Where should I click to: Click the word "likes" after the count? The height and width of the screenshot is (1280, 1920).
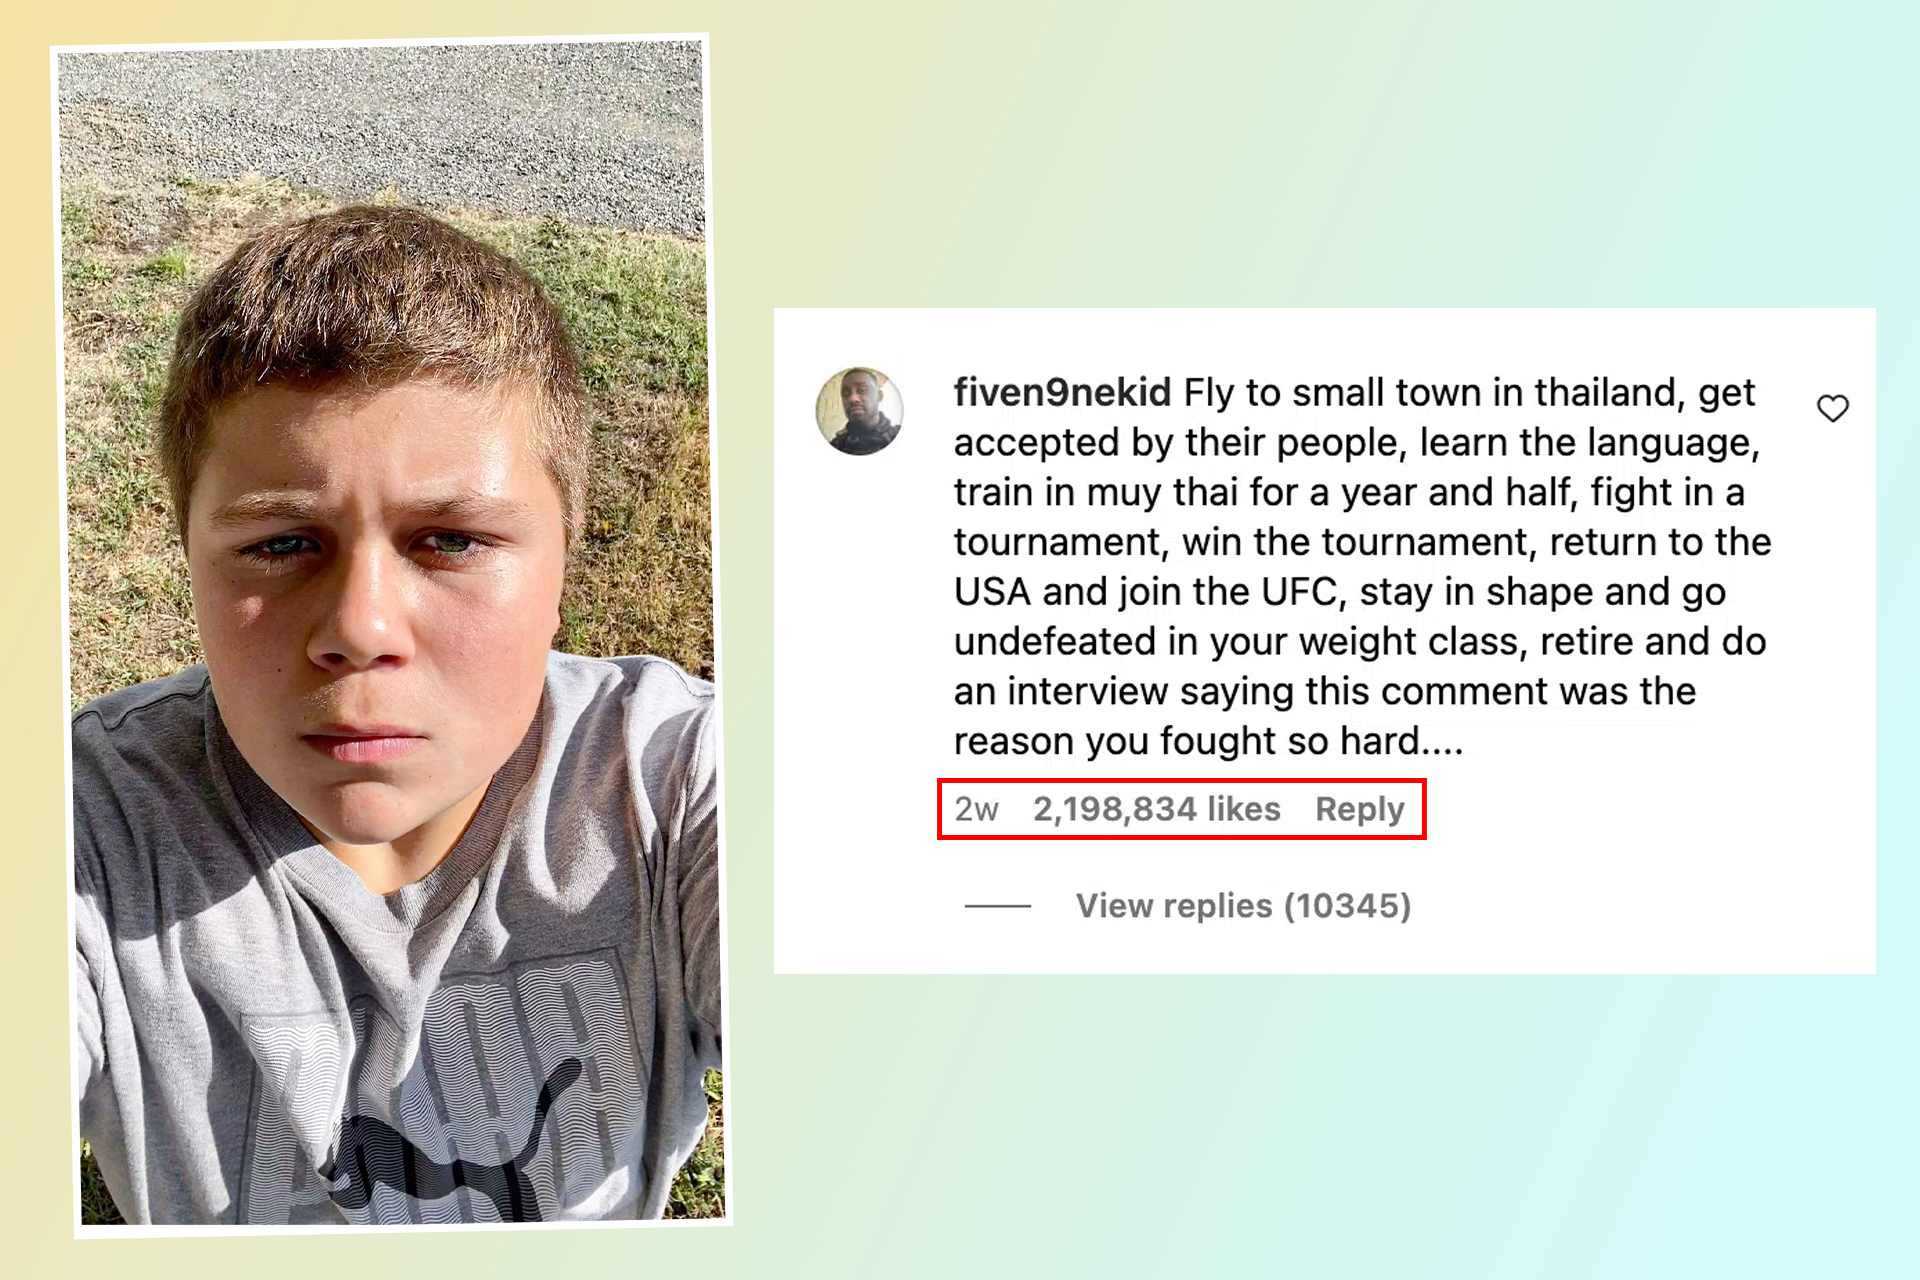pos(1243,809)
